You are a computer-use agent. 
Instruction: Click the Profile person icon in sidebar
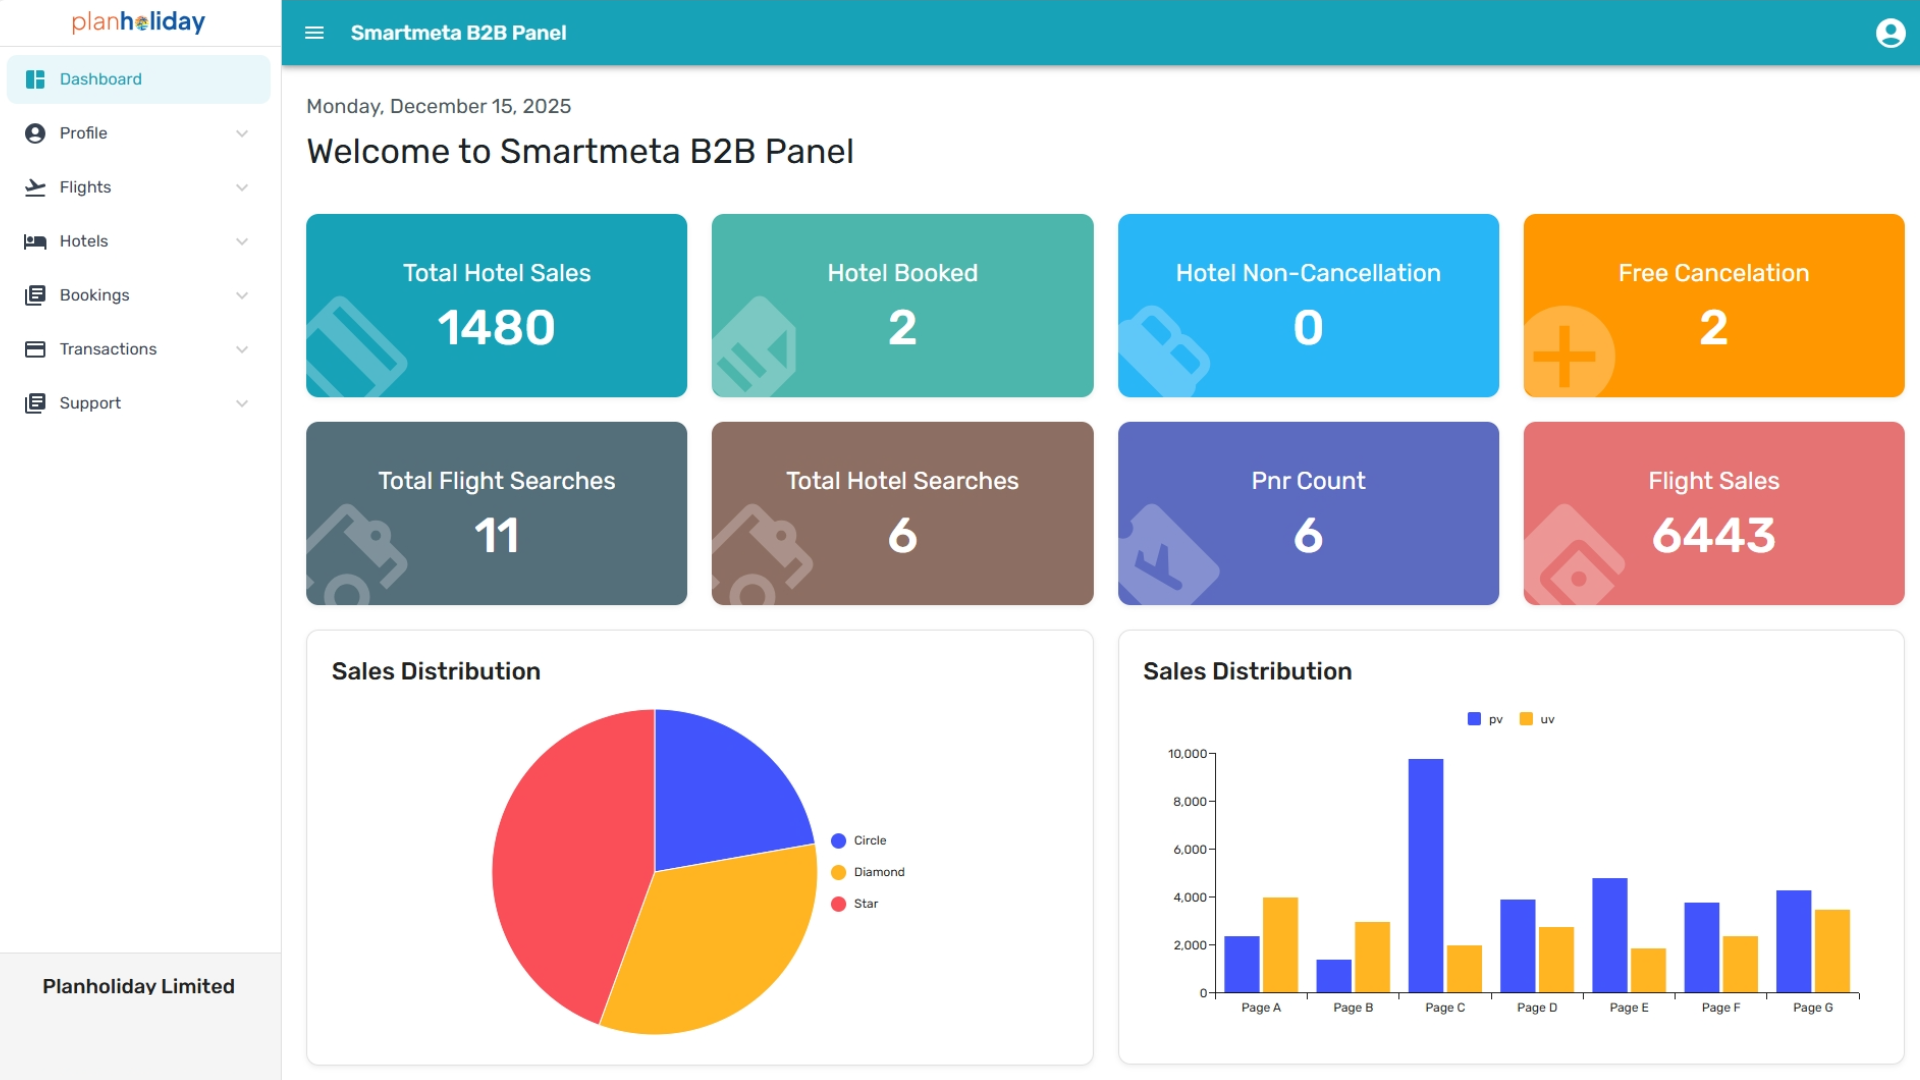35,133
